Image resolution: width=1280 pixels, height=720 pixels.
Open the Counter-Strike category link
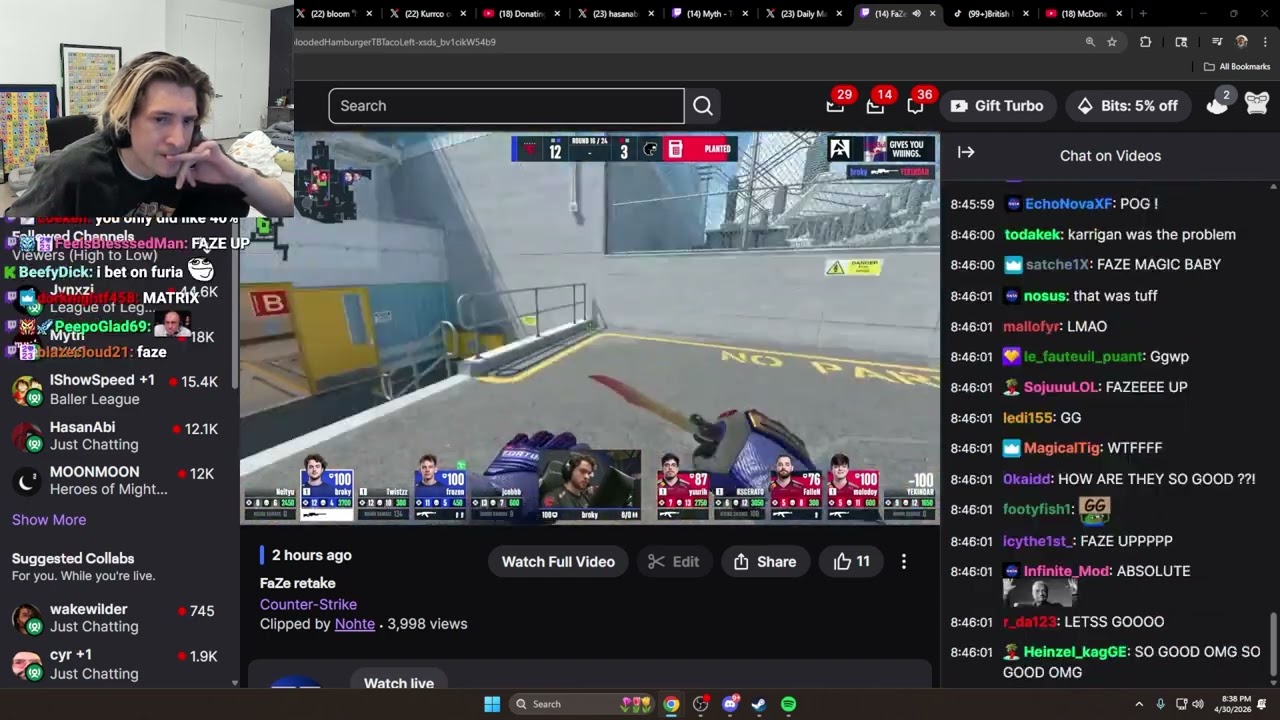point(308,604)
